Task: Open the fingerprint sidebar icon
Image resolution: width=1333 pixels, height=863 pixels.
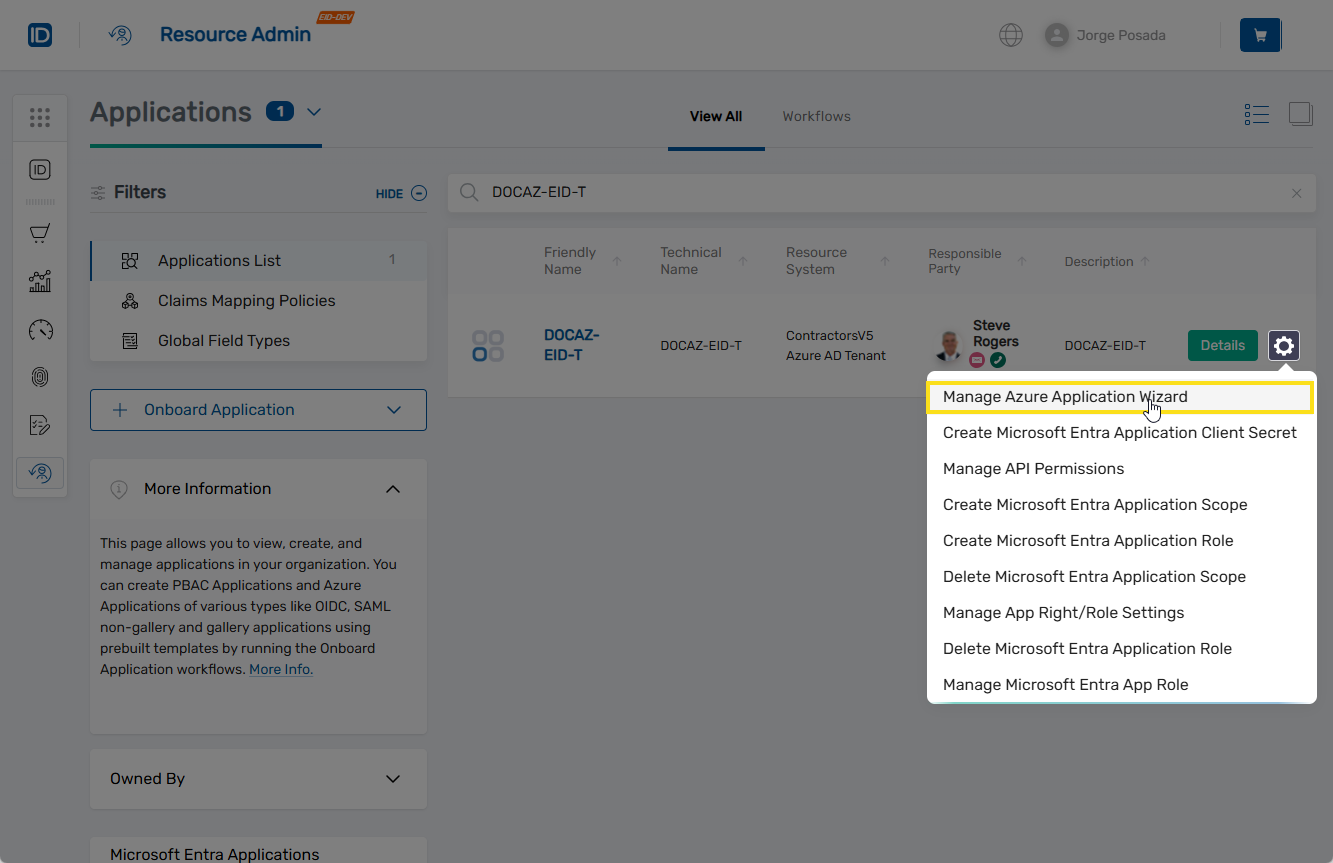Action: pyautogui.click(x=40, y=377)
